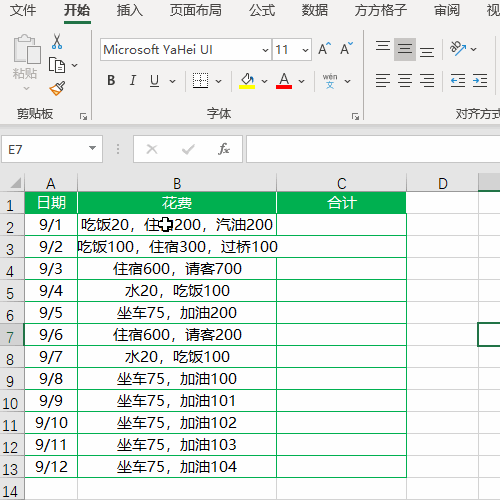This screenshot has height=500, width=500.
Task: Activate the Format Painter brush
Action: [57, 89]
